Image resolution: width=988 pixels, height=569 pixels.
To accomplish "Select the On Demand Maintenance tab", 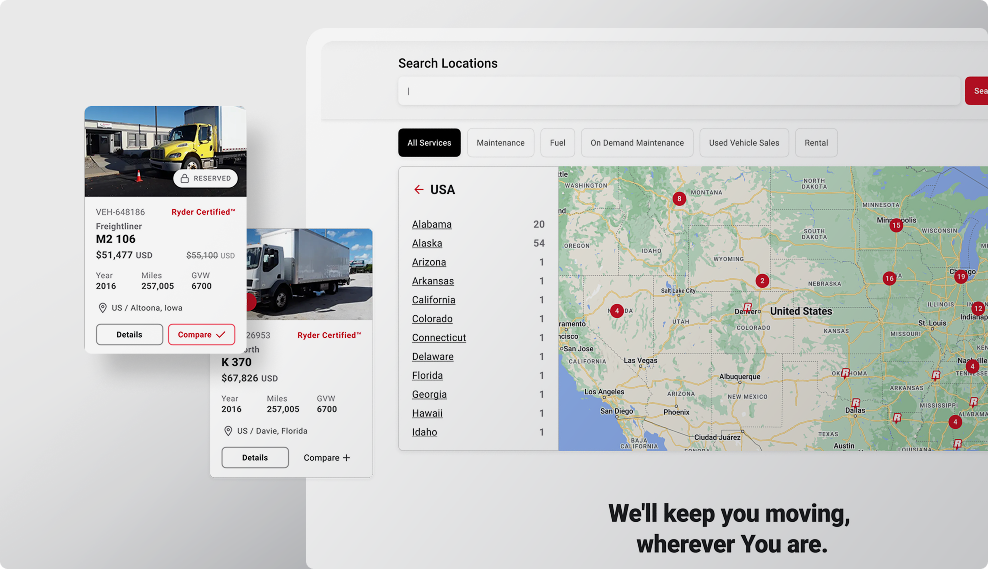I will point(637,143).
